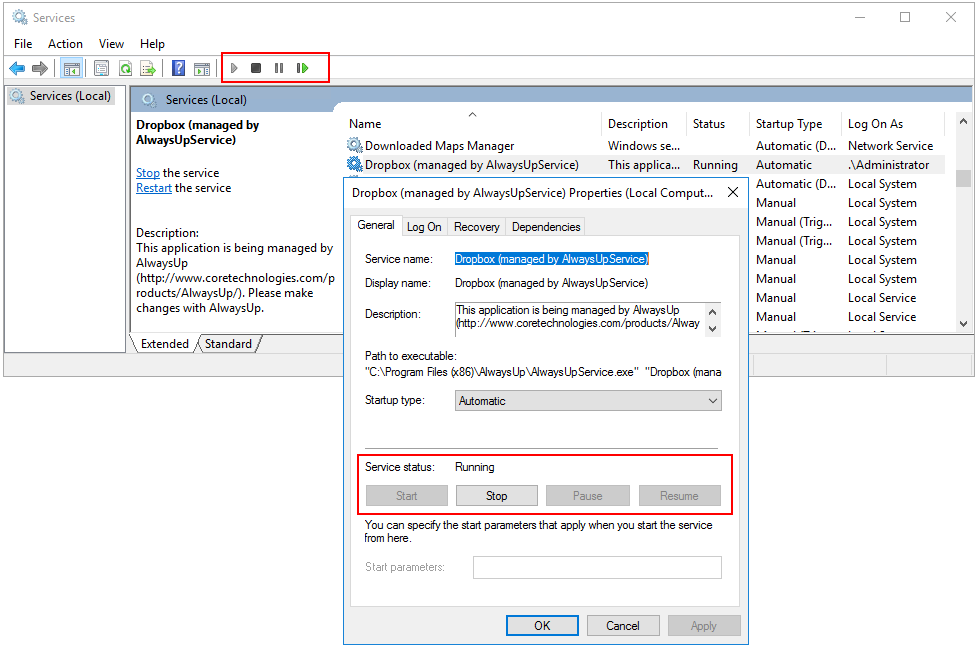Viewport: 978px width, 647px height.
Task: Click the services list vertical scrollbar thumb
Action: click(963, 178)
